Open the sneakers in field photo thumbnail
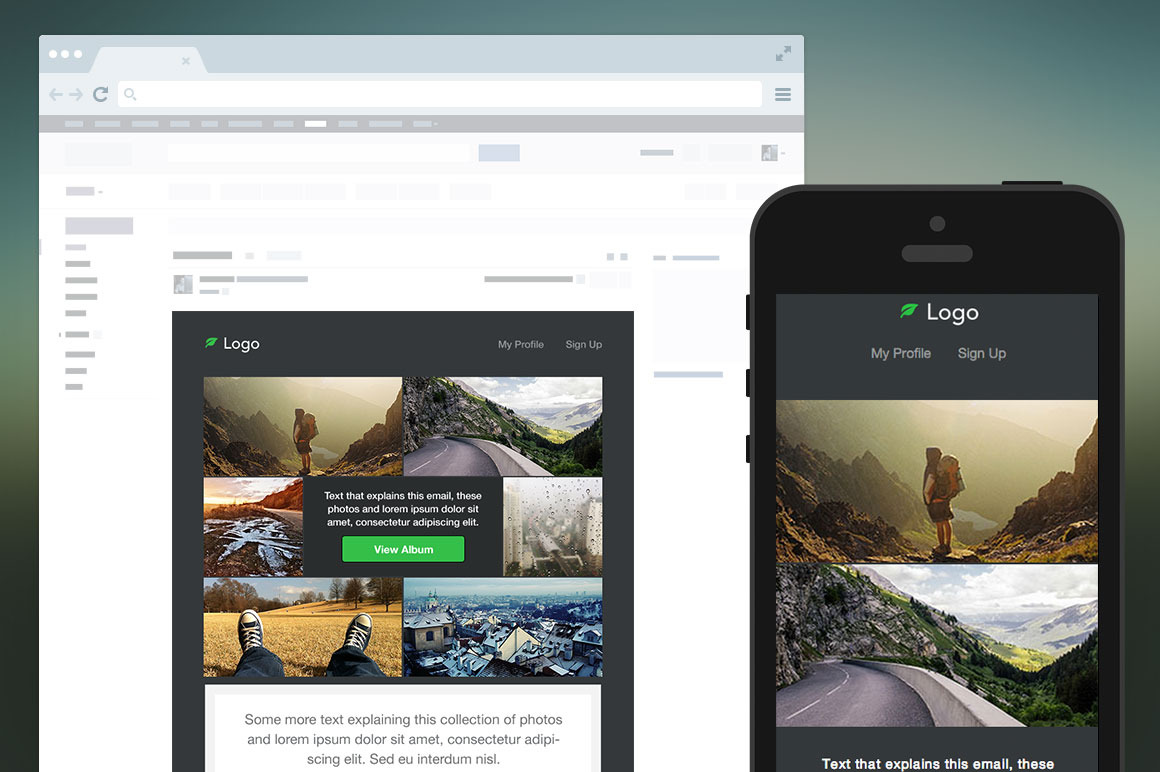Image resolution: width=1160 pixels, height=772 pixels. point(303,627)
